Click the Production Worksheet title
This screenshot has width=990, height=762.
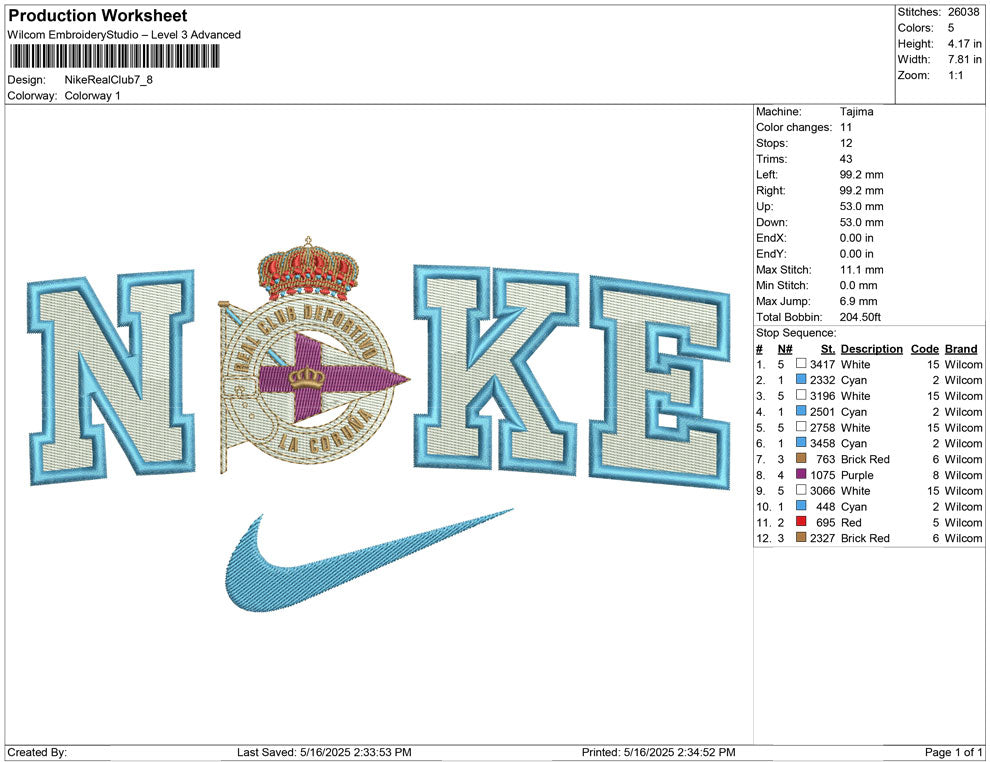point(98,16)
